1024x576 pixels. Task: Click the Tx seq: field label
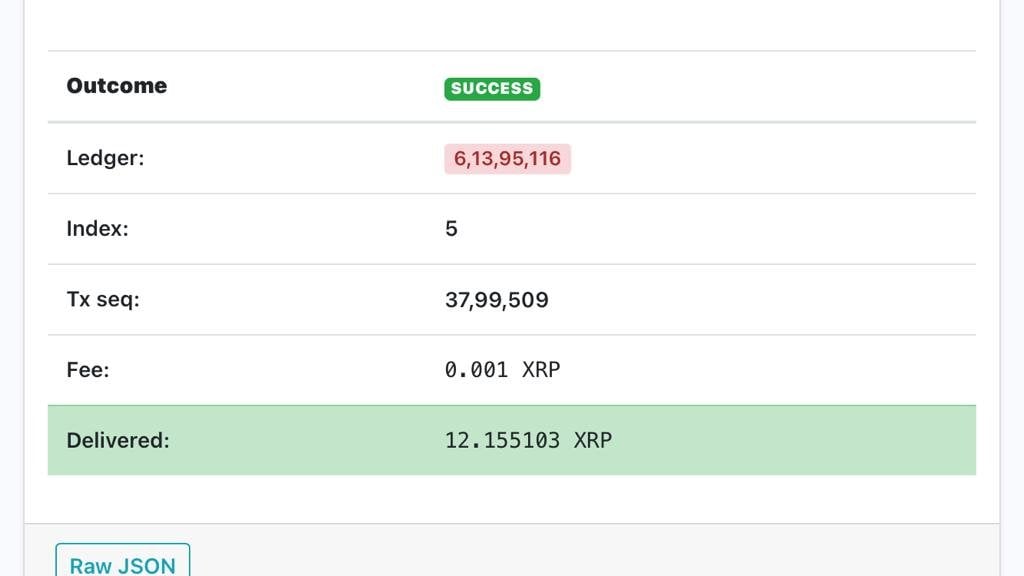[103, 300]
